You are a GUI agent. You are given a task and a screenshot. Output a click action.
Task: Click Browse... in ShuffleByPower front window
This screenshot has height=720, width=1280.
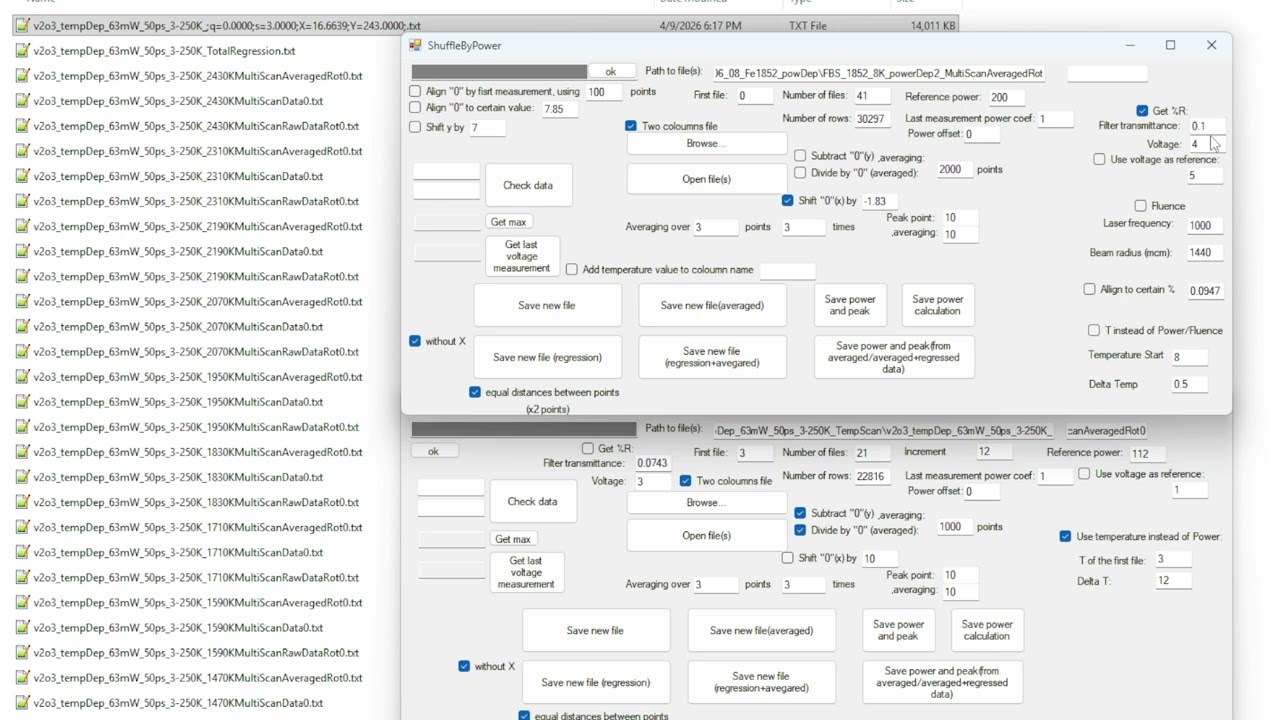706,144
